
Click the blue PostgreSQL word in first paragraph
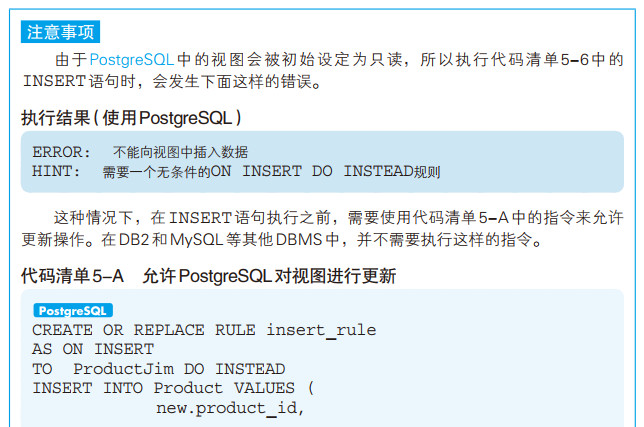[131, 60]
